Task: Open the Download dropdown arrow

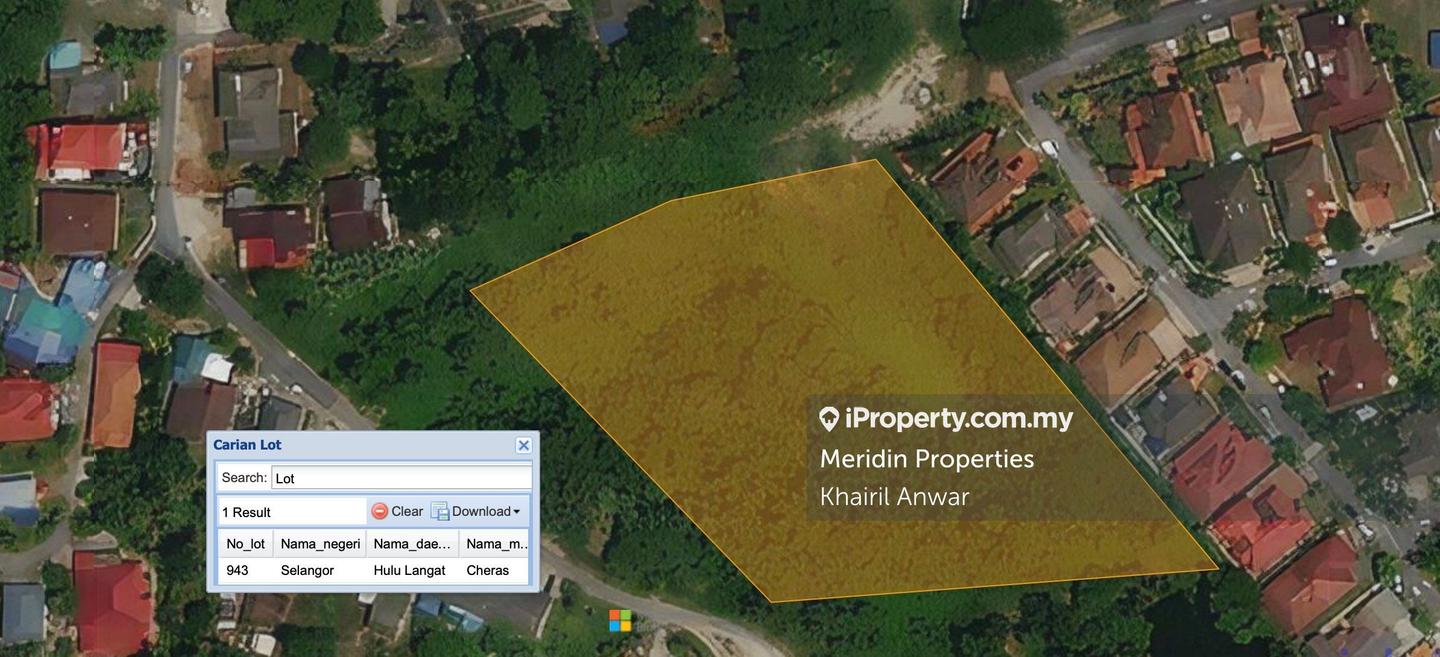Action: click(517, 512)
